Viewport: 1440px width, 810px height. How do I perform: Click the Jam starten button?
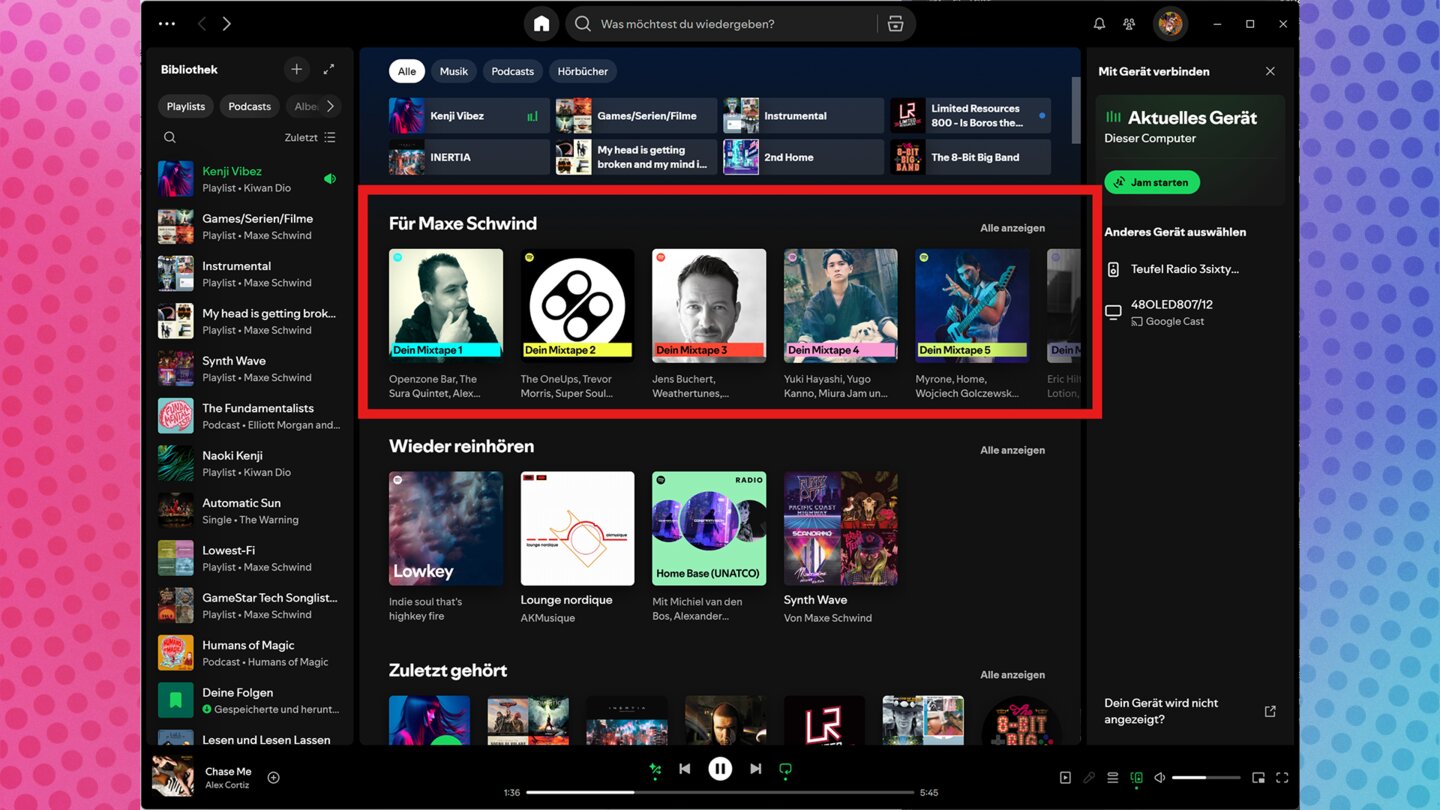[x=1152, y=183]
